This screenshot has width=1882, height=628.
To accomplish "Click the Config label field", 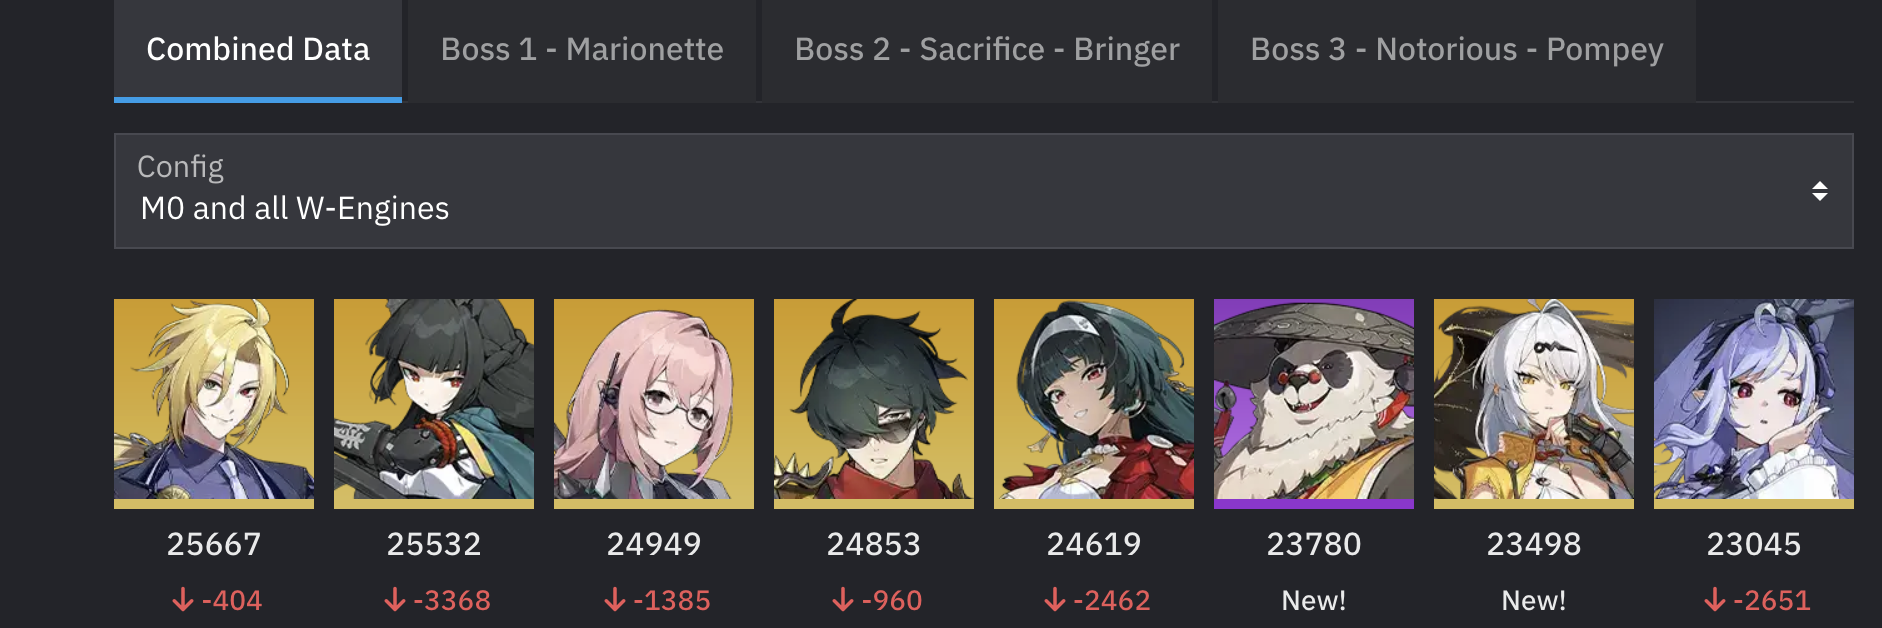I will pos(180,166).
